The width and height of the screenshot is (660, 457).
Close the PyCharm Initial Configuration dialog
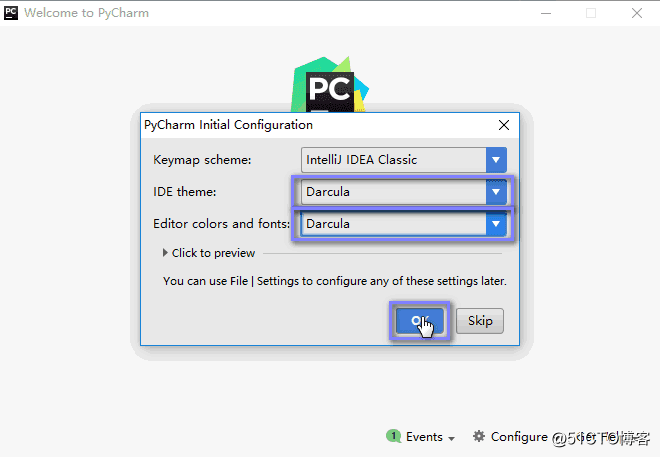(x=504, y=125)
